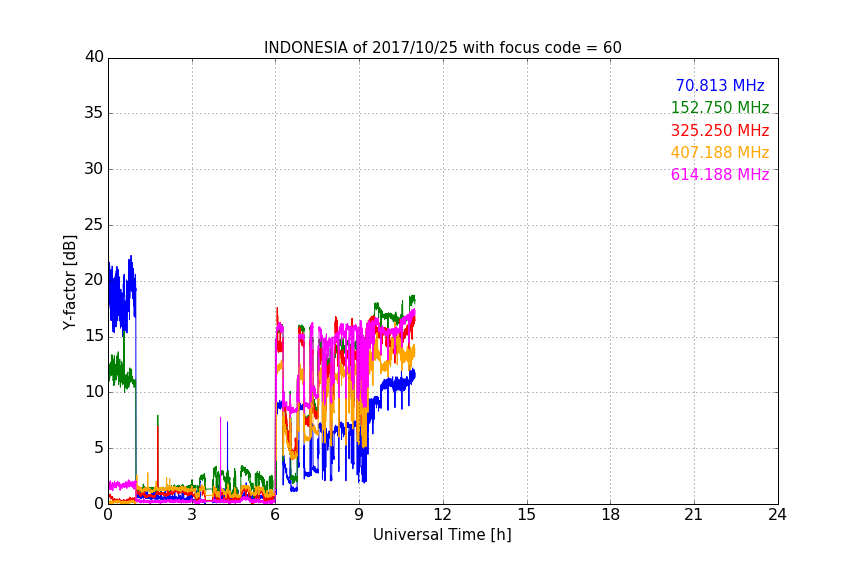Click the 'Y-factor [dB]' axis label
The image size is (864, 576).
click(x=69, y=283)
